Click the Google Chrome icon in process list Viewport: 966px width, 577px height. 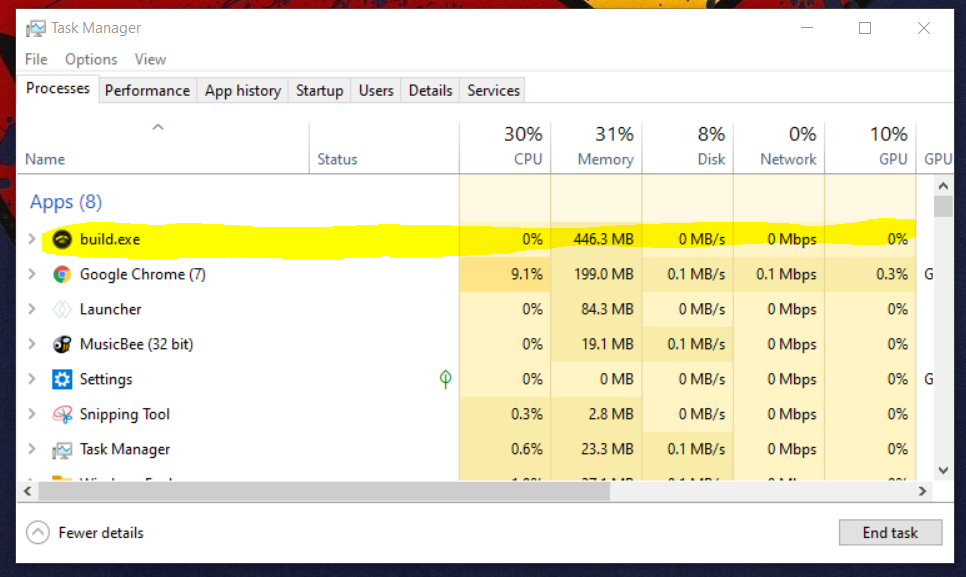(x=62, y=274)
